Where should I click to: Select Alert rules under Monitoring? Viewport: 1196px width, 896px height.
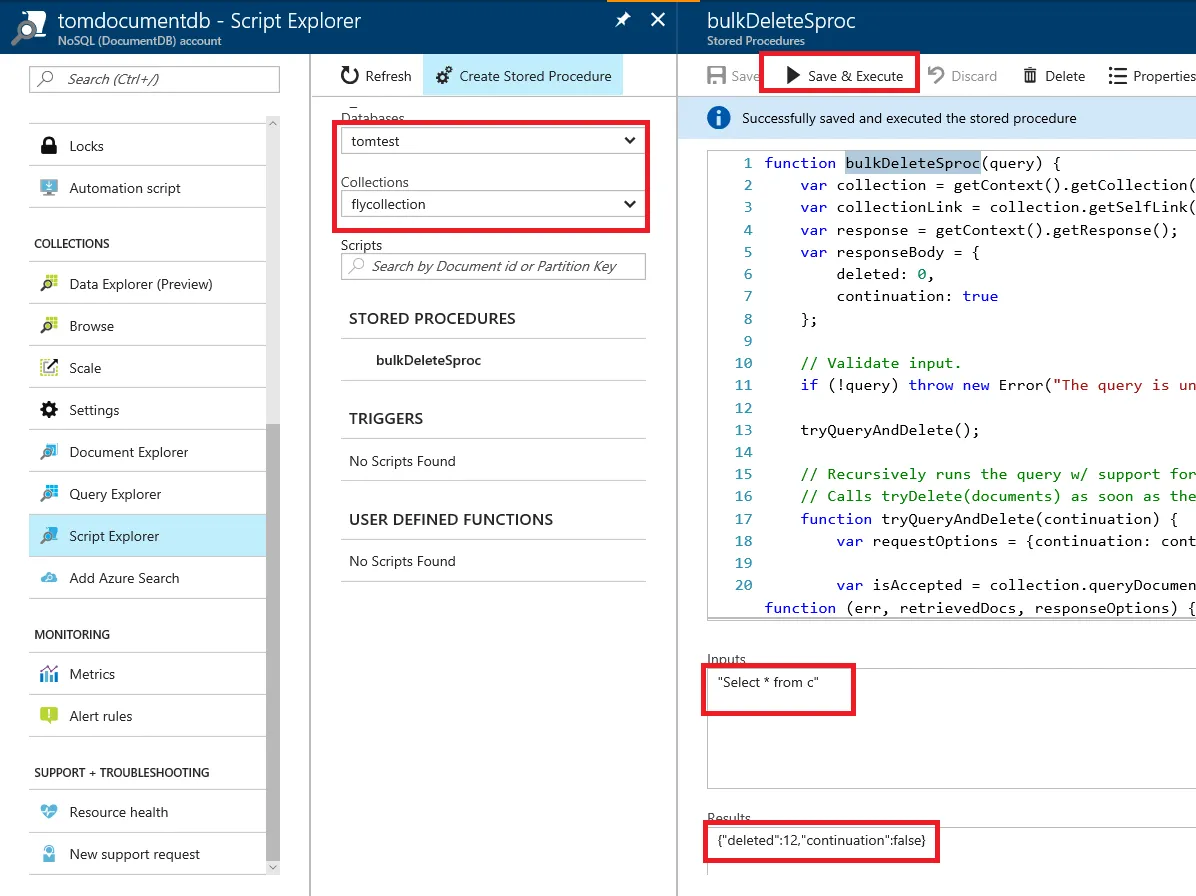[147, 716]
